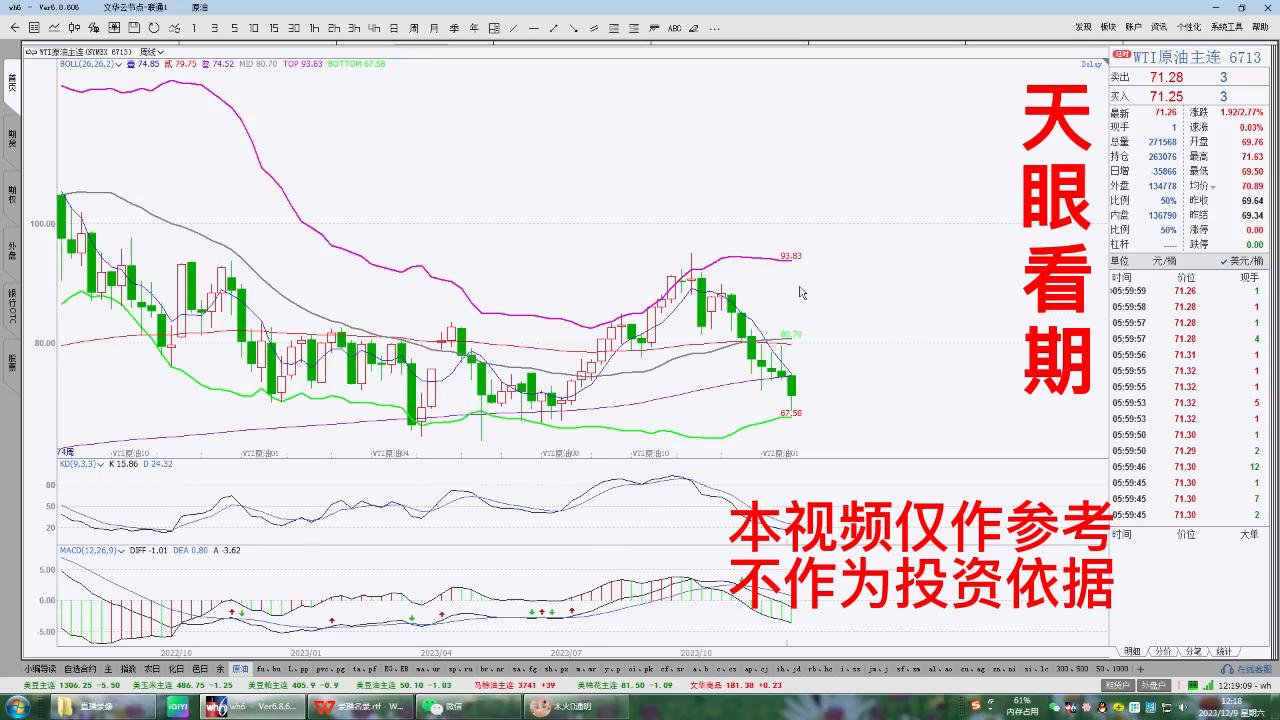The image size is (1280, 720).
Task: Click the 美豆主连 1306.25 ticker entry
Action: tap(72, 685)
